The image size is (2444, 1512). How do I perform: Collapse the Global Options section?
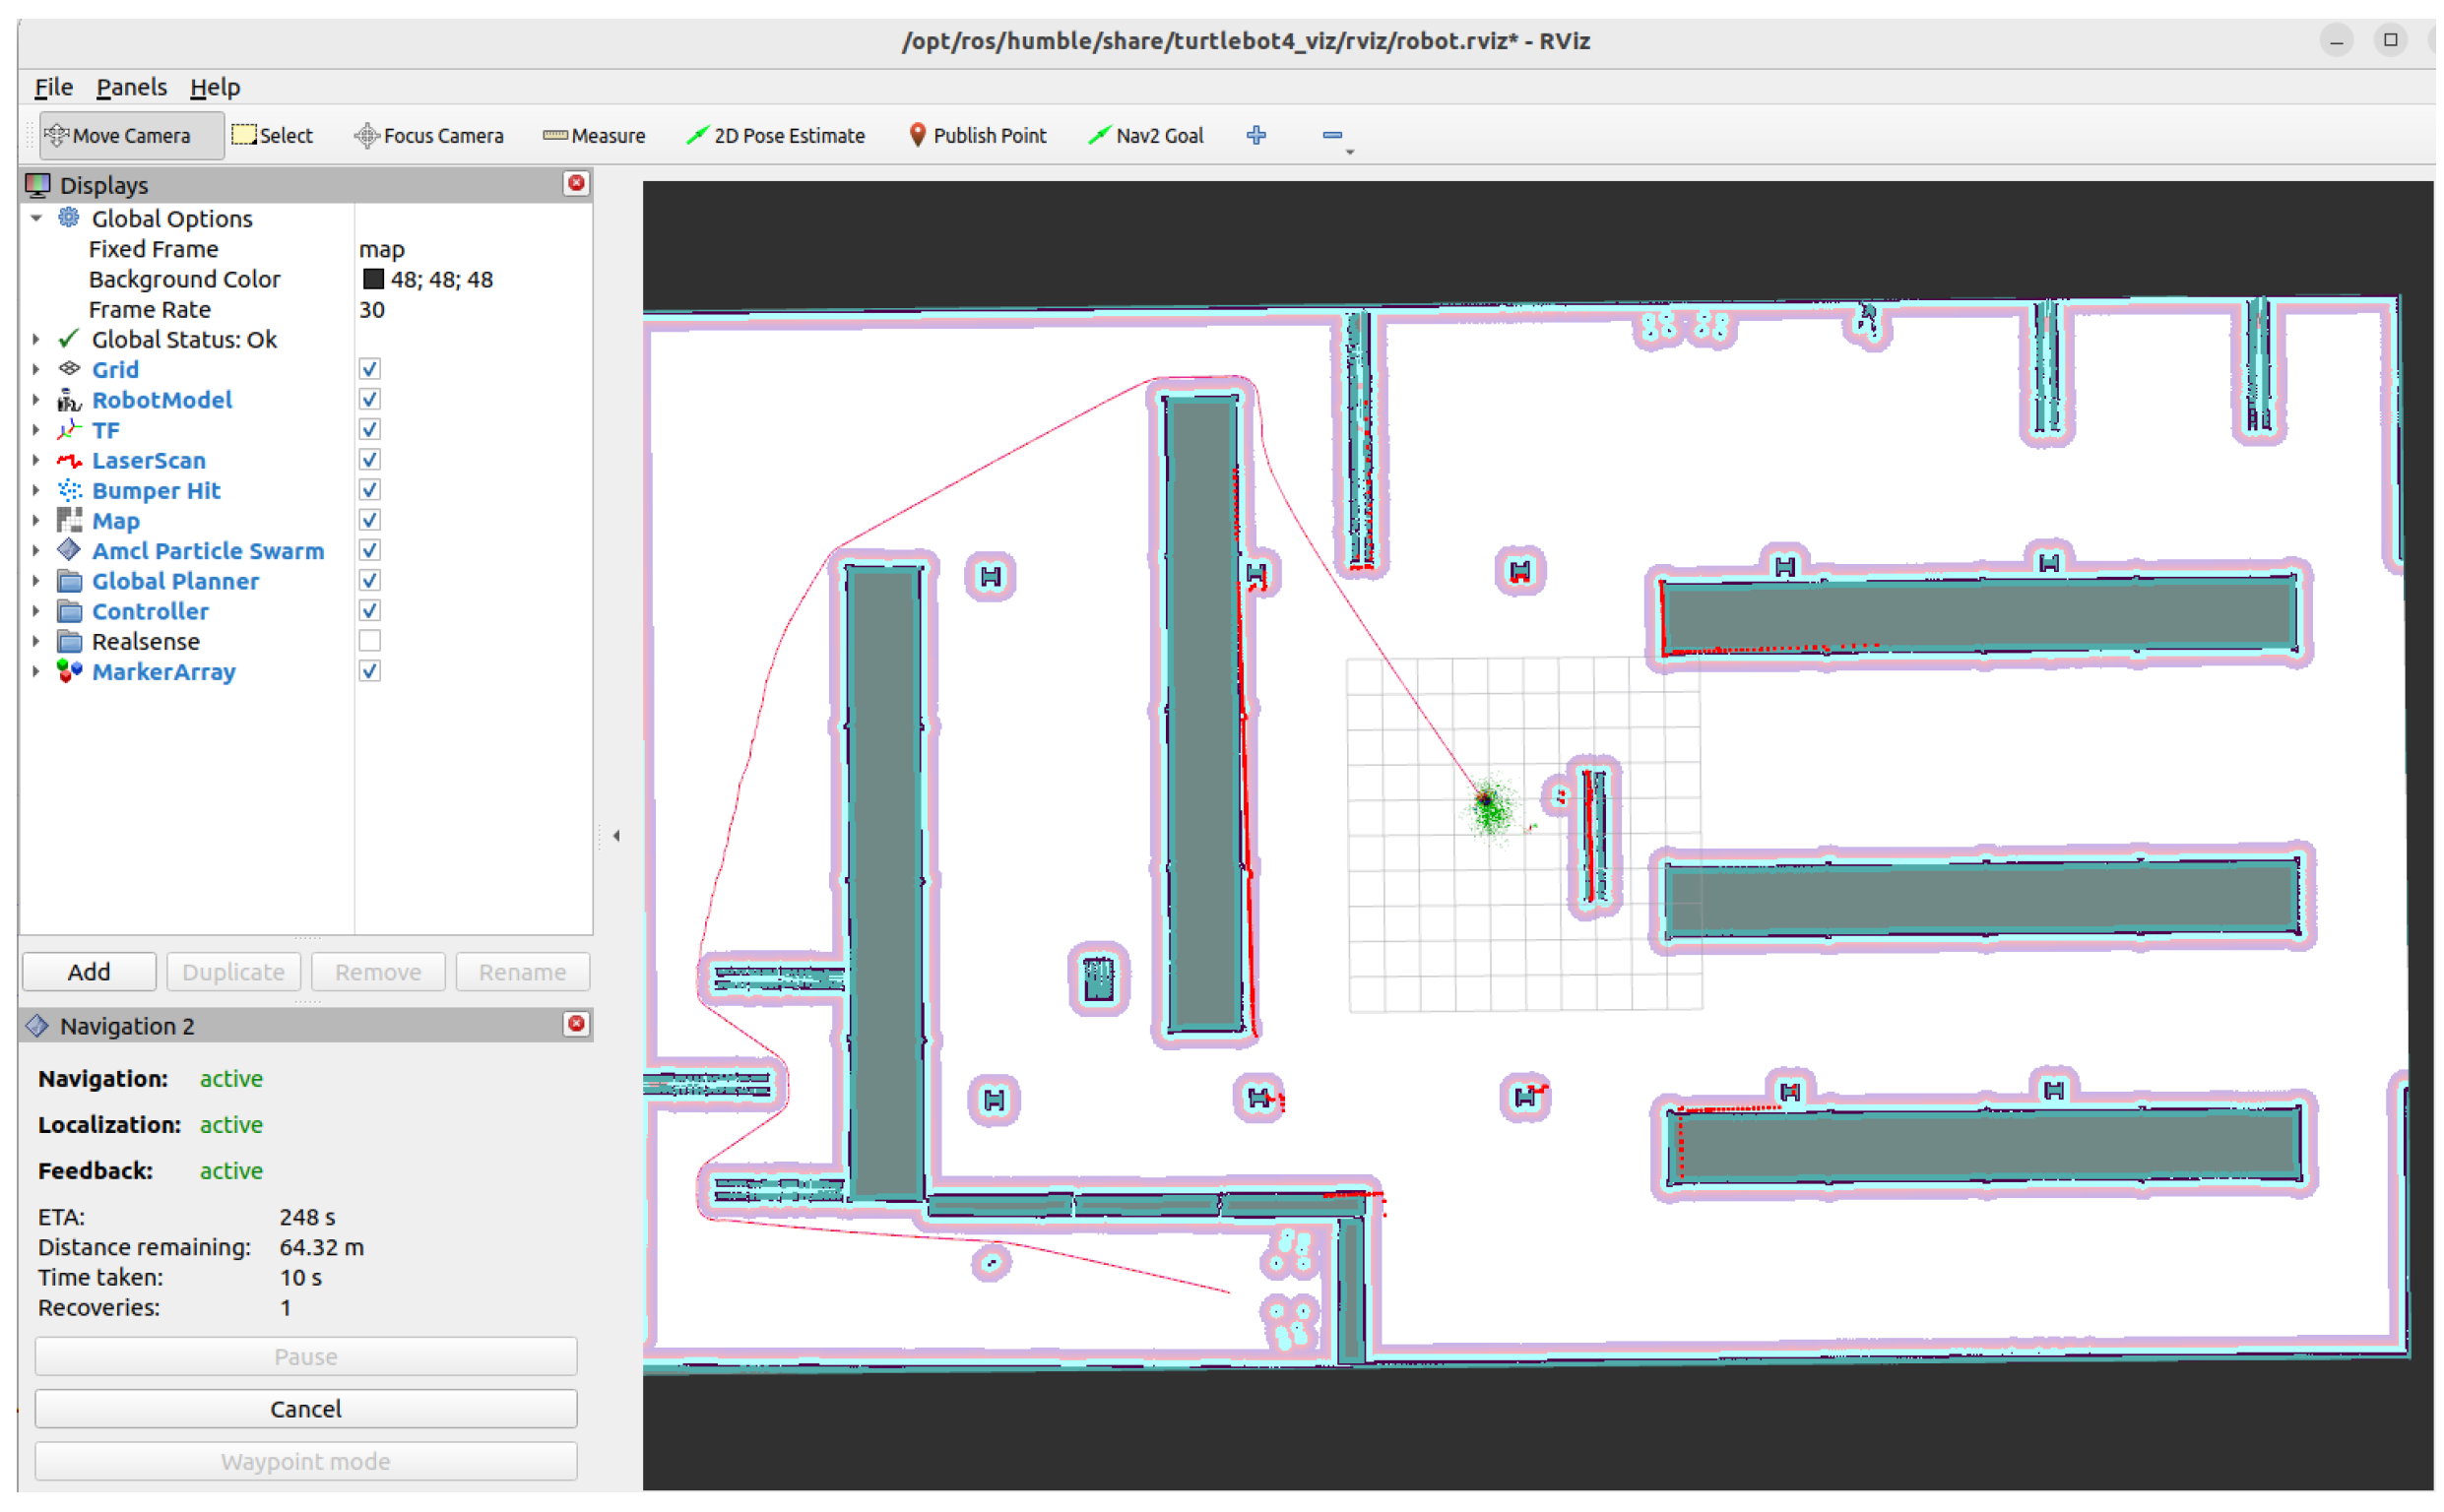36,218
